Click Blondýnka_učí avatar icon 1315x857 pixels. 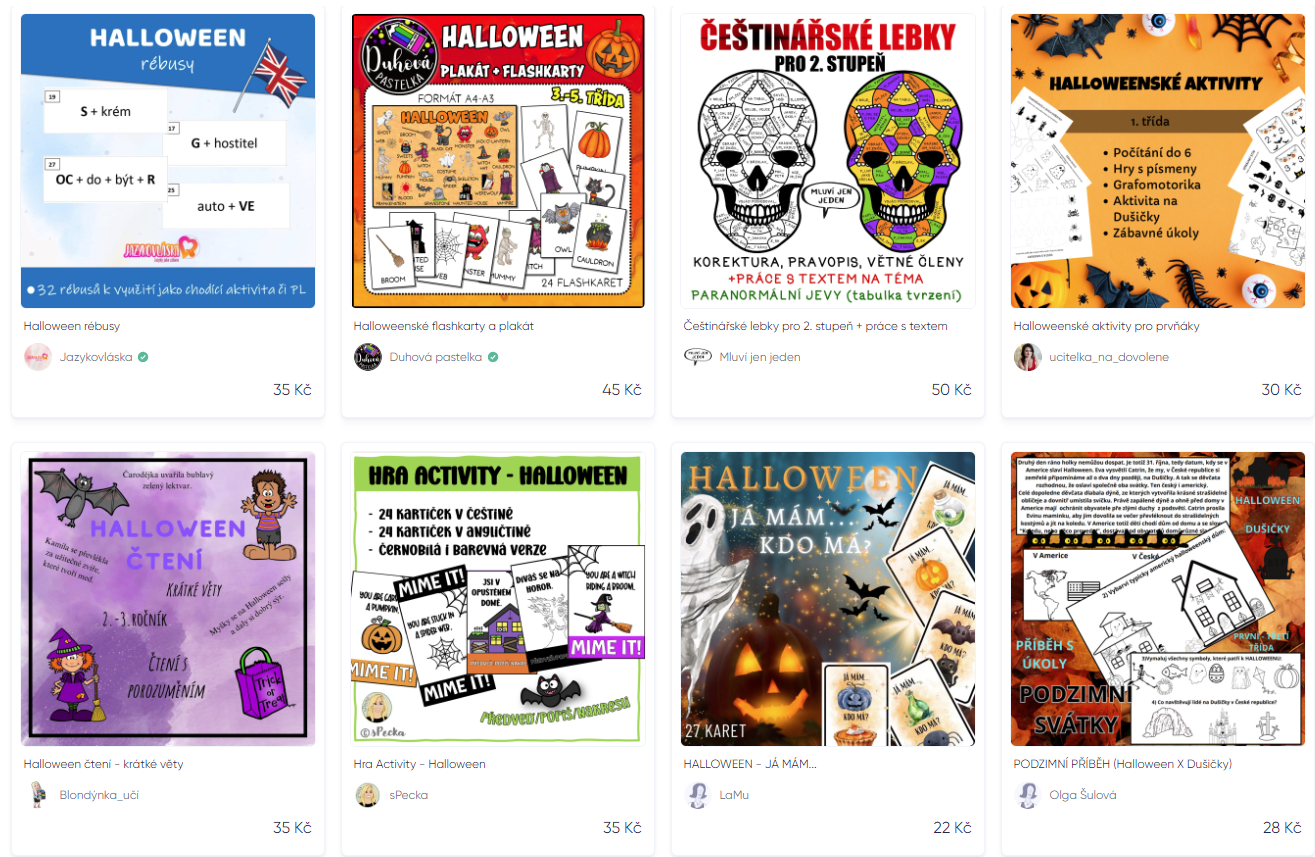click(x=38, y=795)
